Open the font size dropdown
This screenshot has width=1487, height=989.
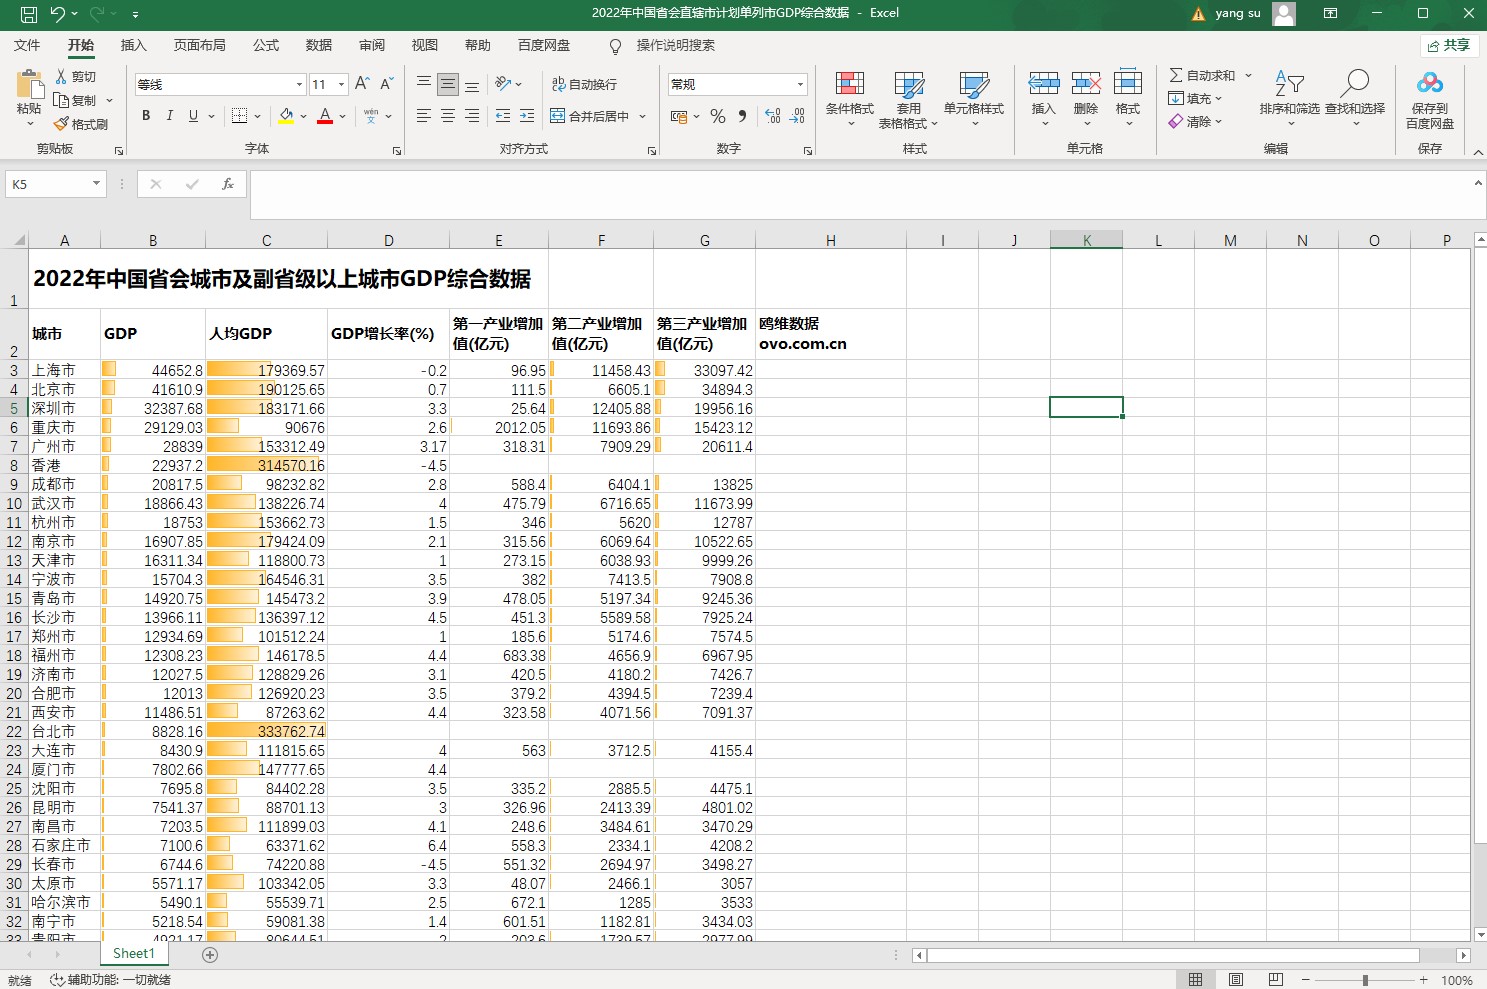(341, 84)
